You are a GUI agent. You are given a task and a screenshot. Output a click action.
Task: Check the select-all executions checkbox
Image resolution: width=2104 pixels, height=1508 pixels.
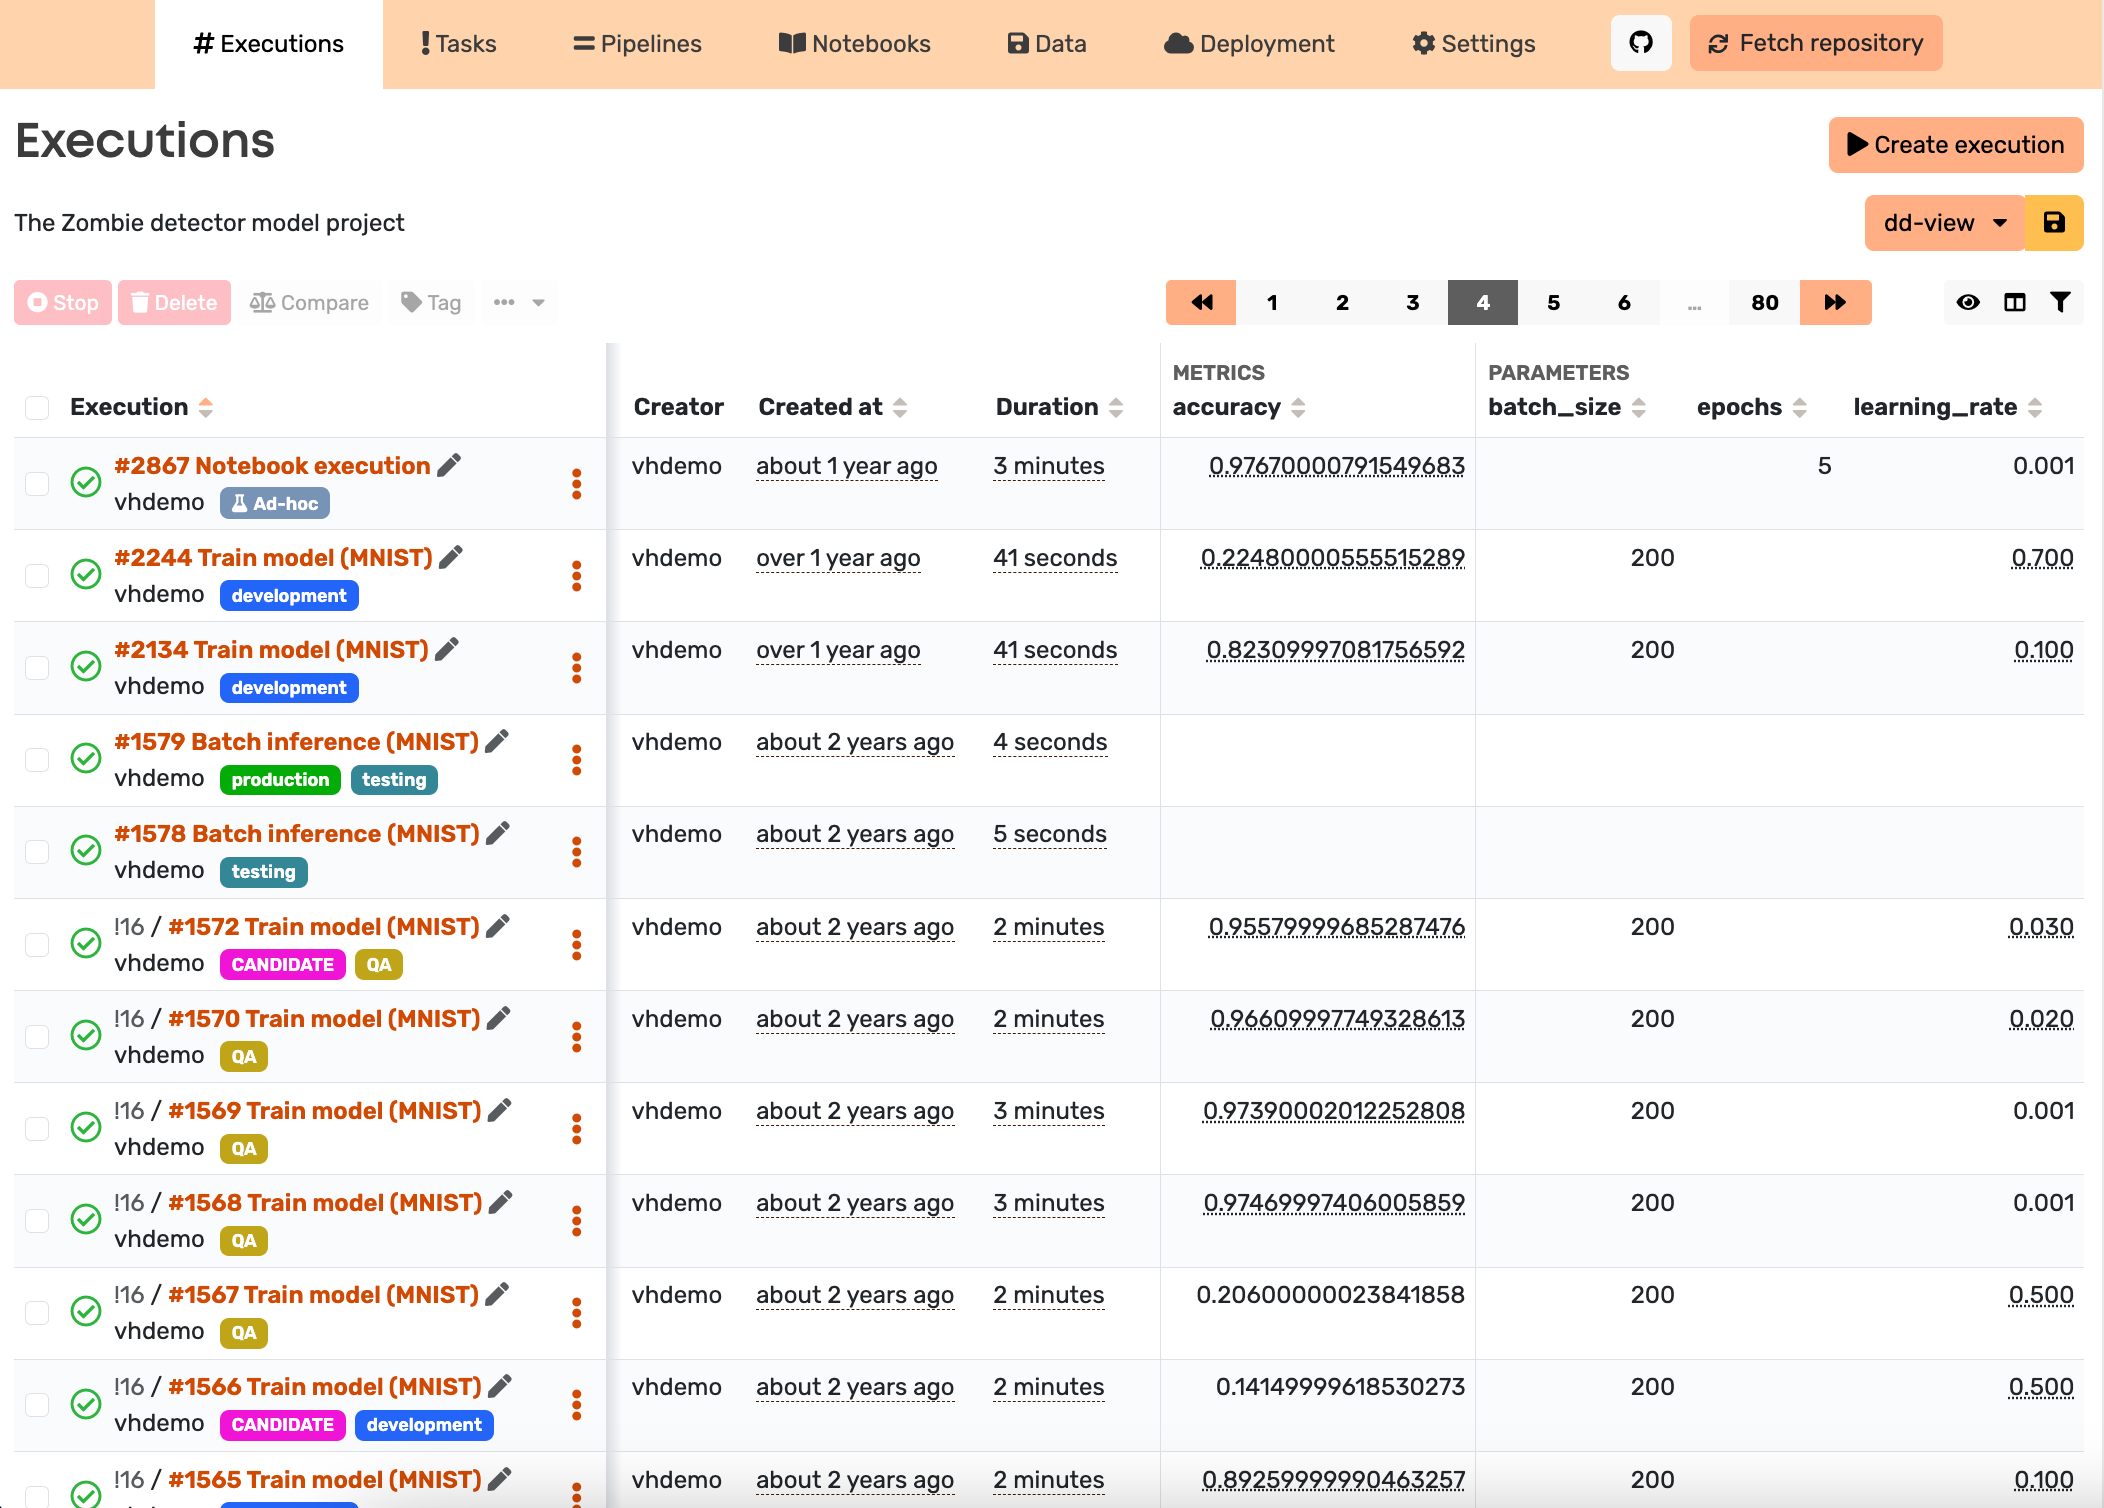37,407
